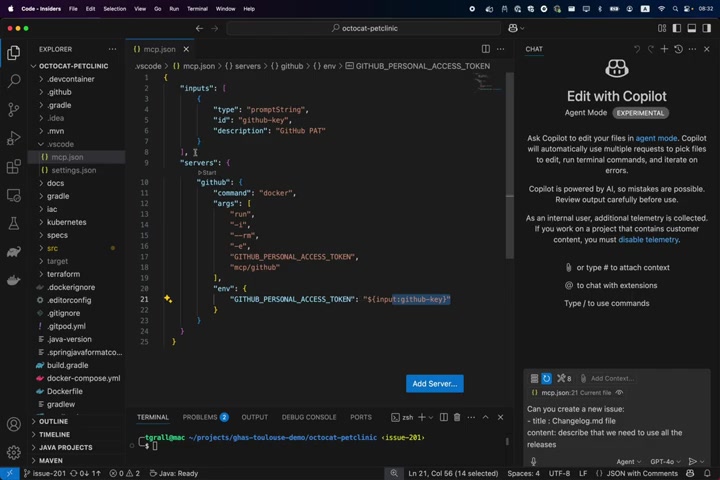Toggle bottom panel visibility
The image size is (720, 480).
(x=692, y=28)
